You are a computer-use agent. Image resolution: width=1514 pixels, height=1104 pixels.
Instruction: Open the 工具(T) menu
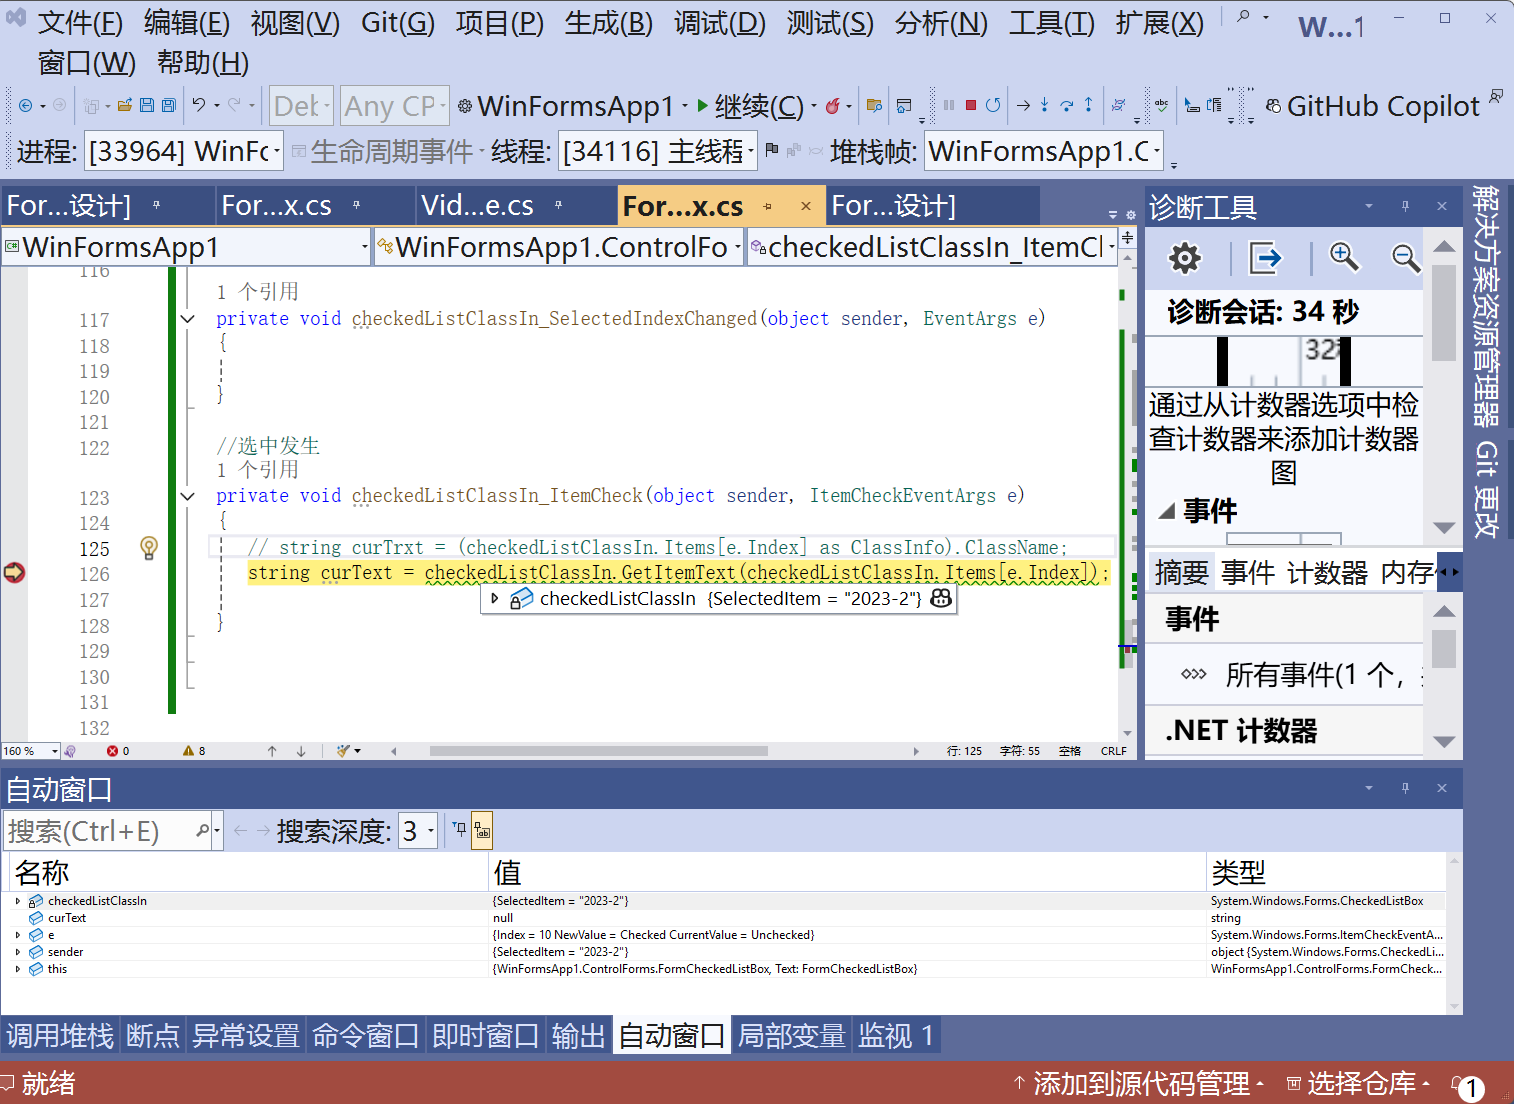(1051, 22)
